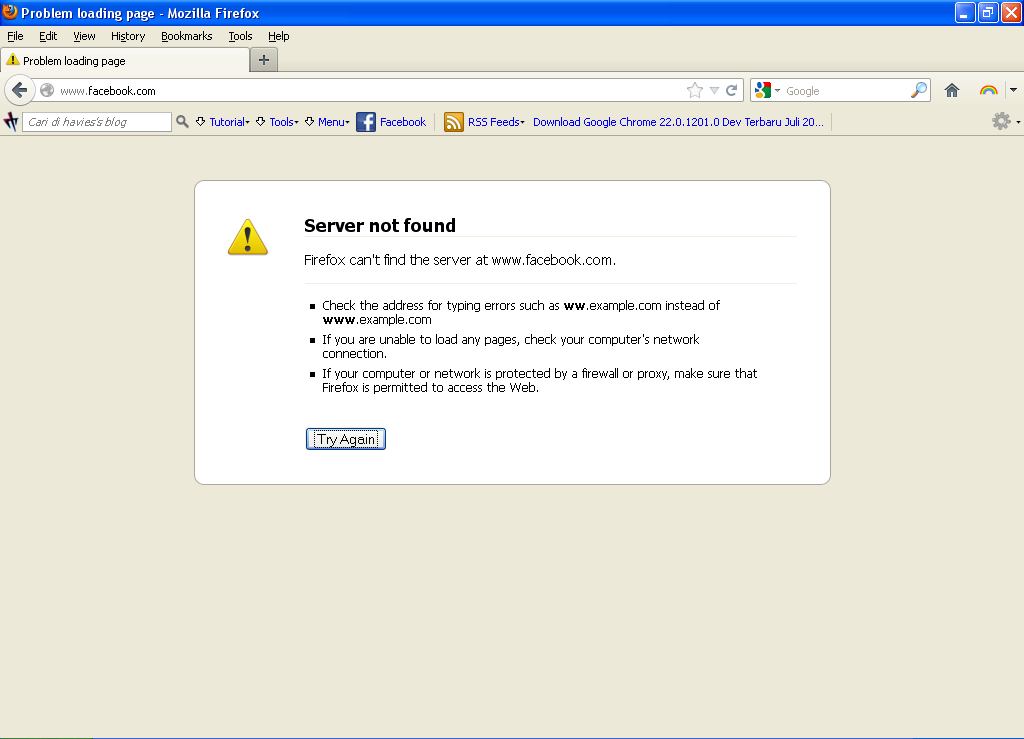Open the View menu
This screenshot has height=739, width=1024.
[84, 36]
